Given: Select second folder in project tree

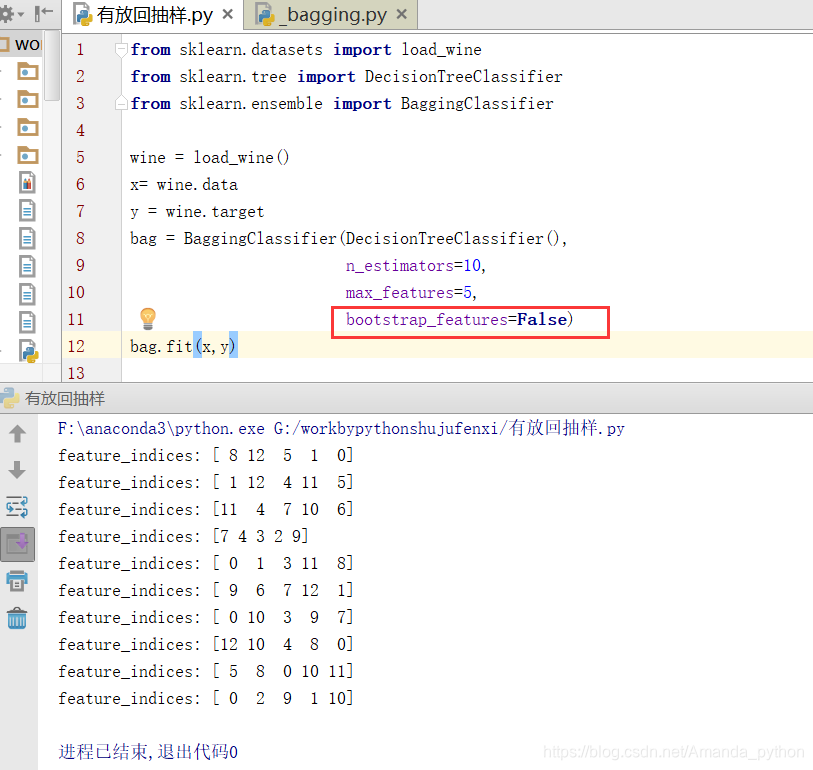Looking at the screenshot, I should coord(27,99).
